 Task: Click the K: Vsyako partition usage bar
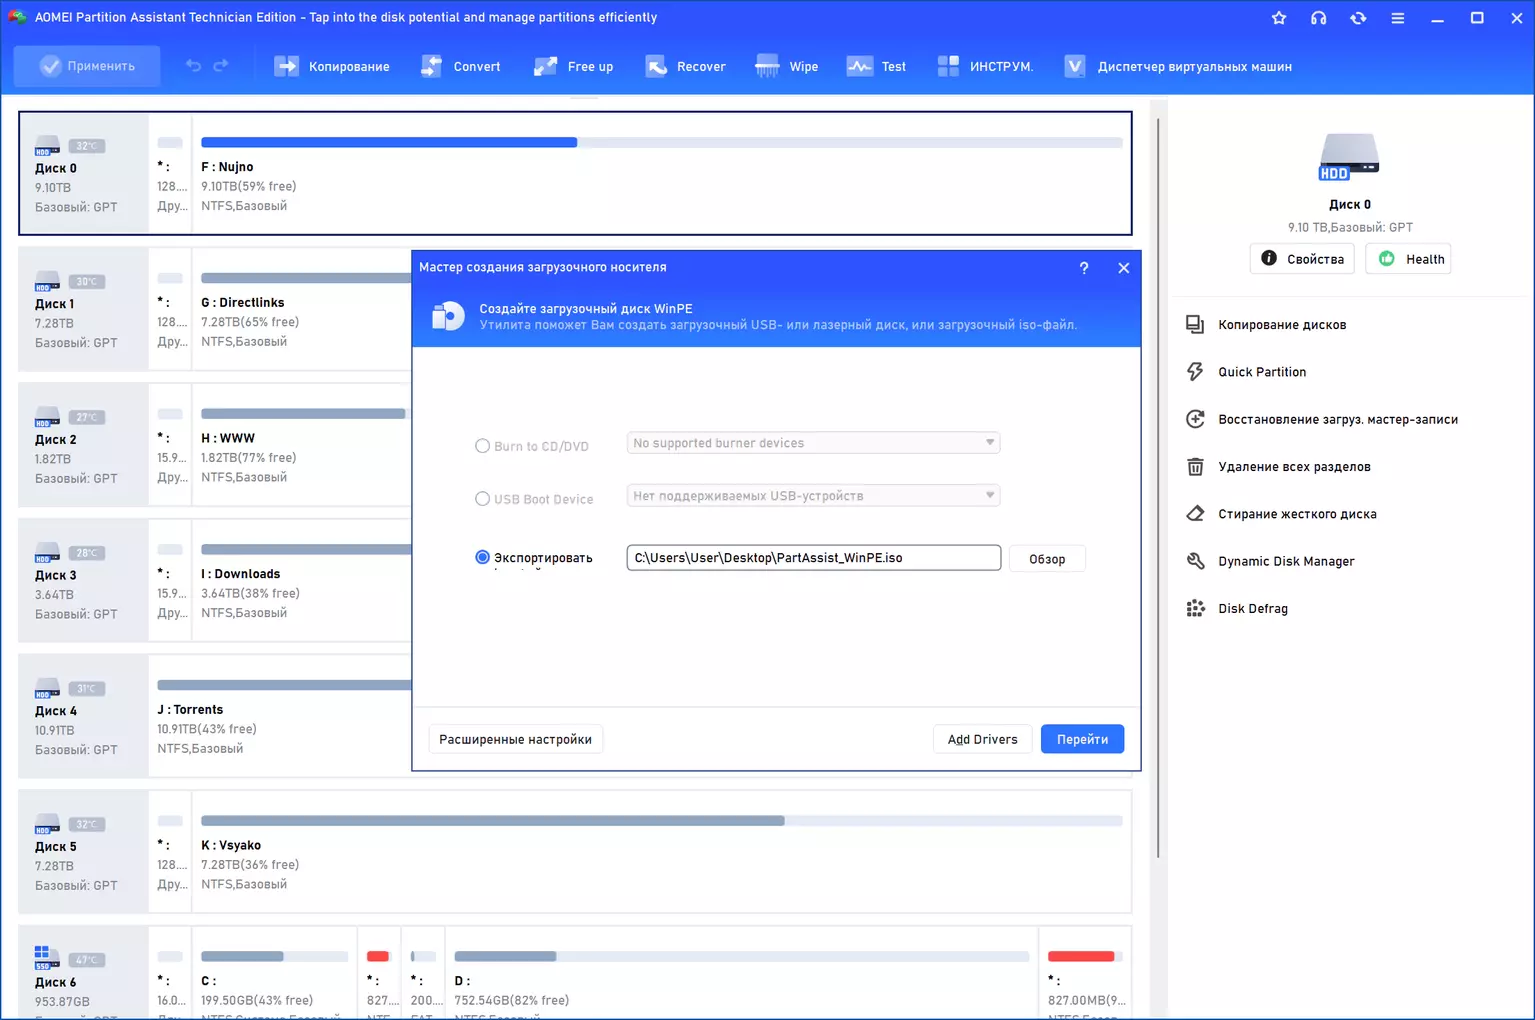point(661,821)
